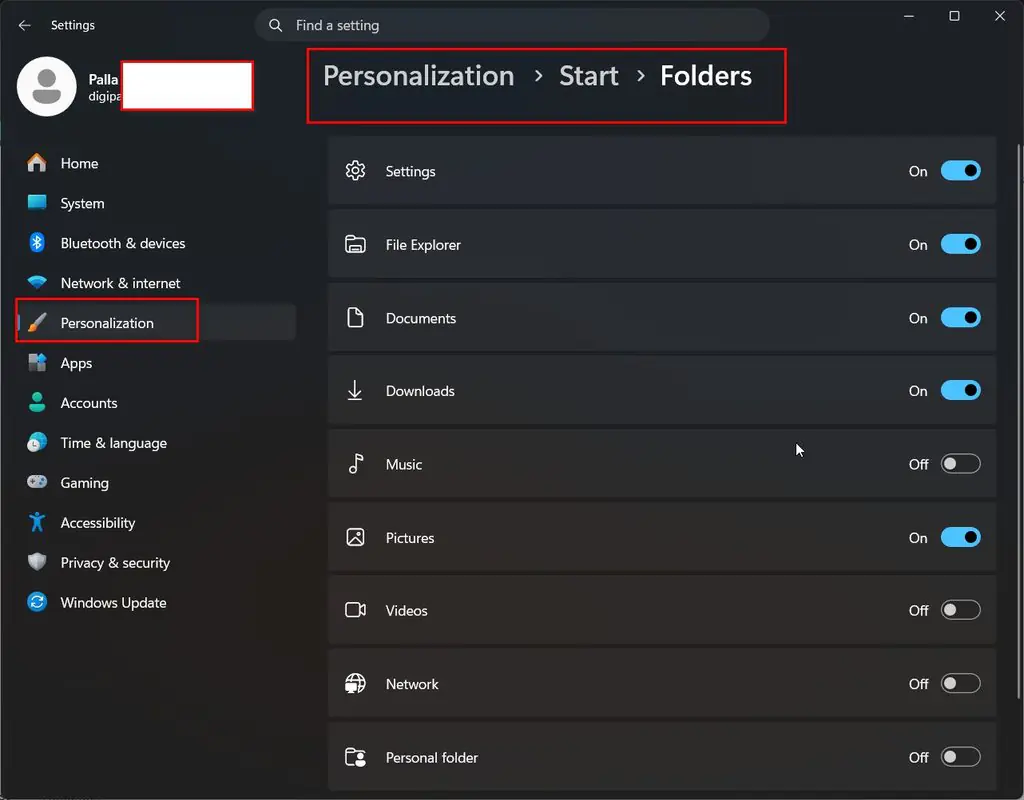Open Home in the sidebar

tap(157, 163)
